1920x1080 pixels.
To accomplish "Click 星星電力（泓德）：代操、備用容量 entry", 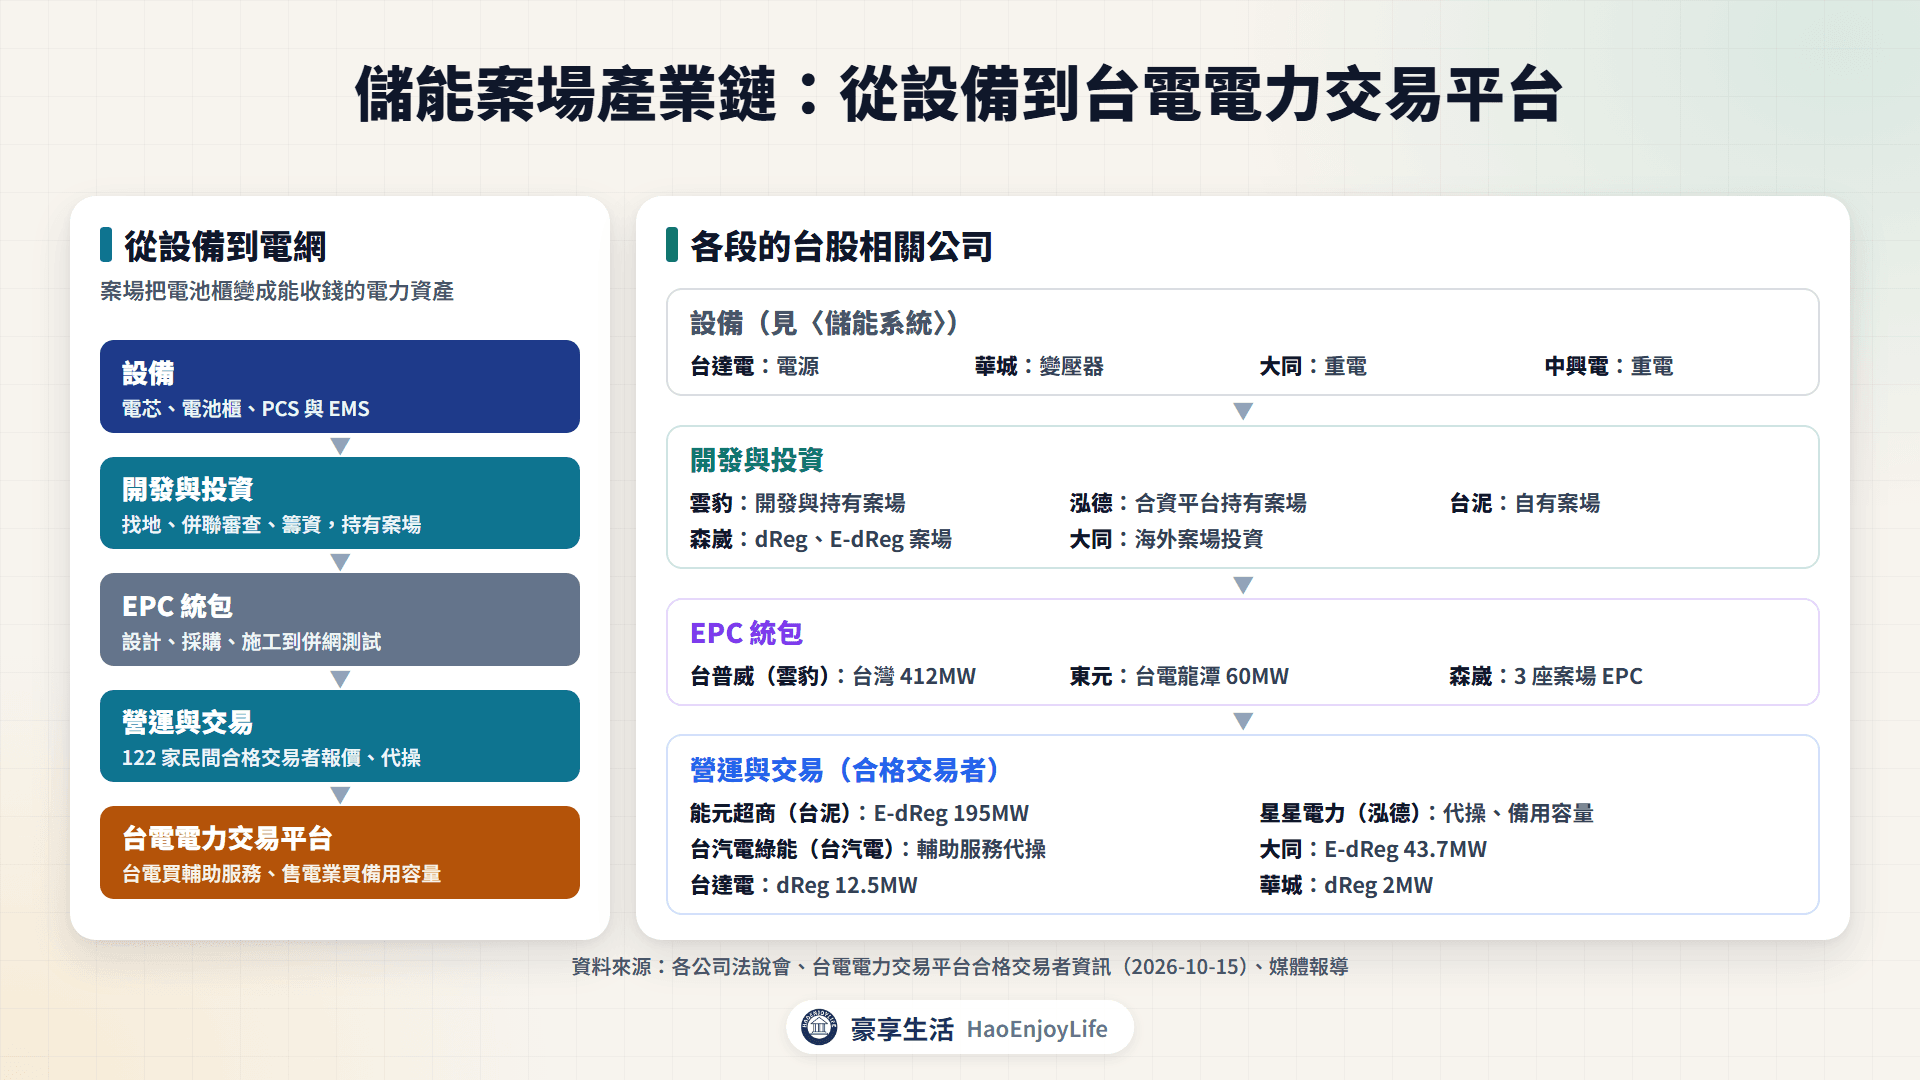I will (1427, 813).
